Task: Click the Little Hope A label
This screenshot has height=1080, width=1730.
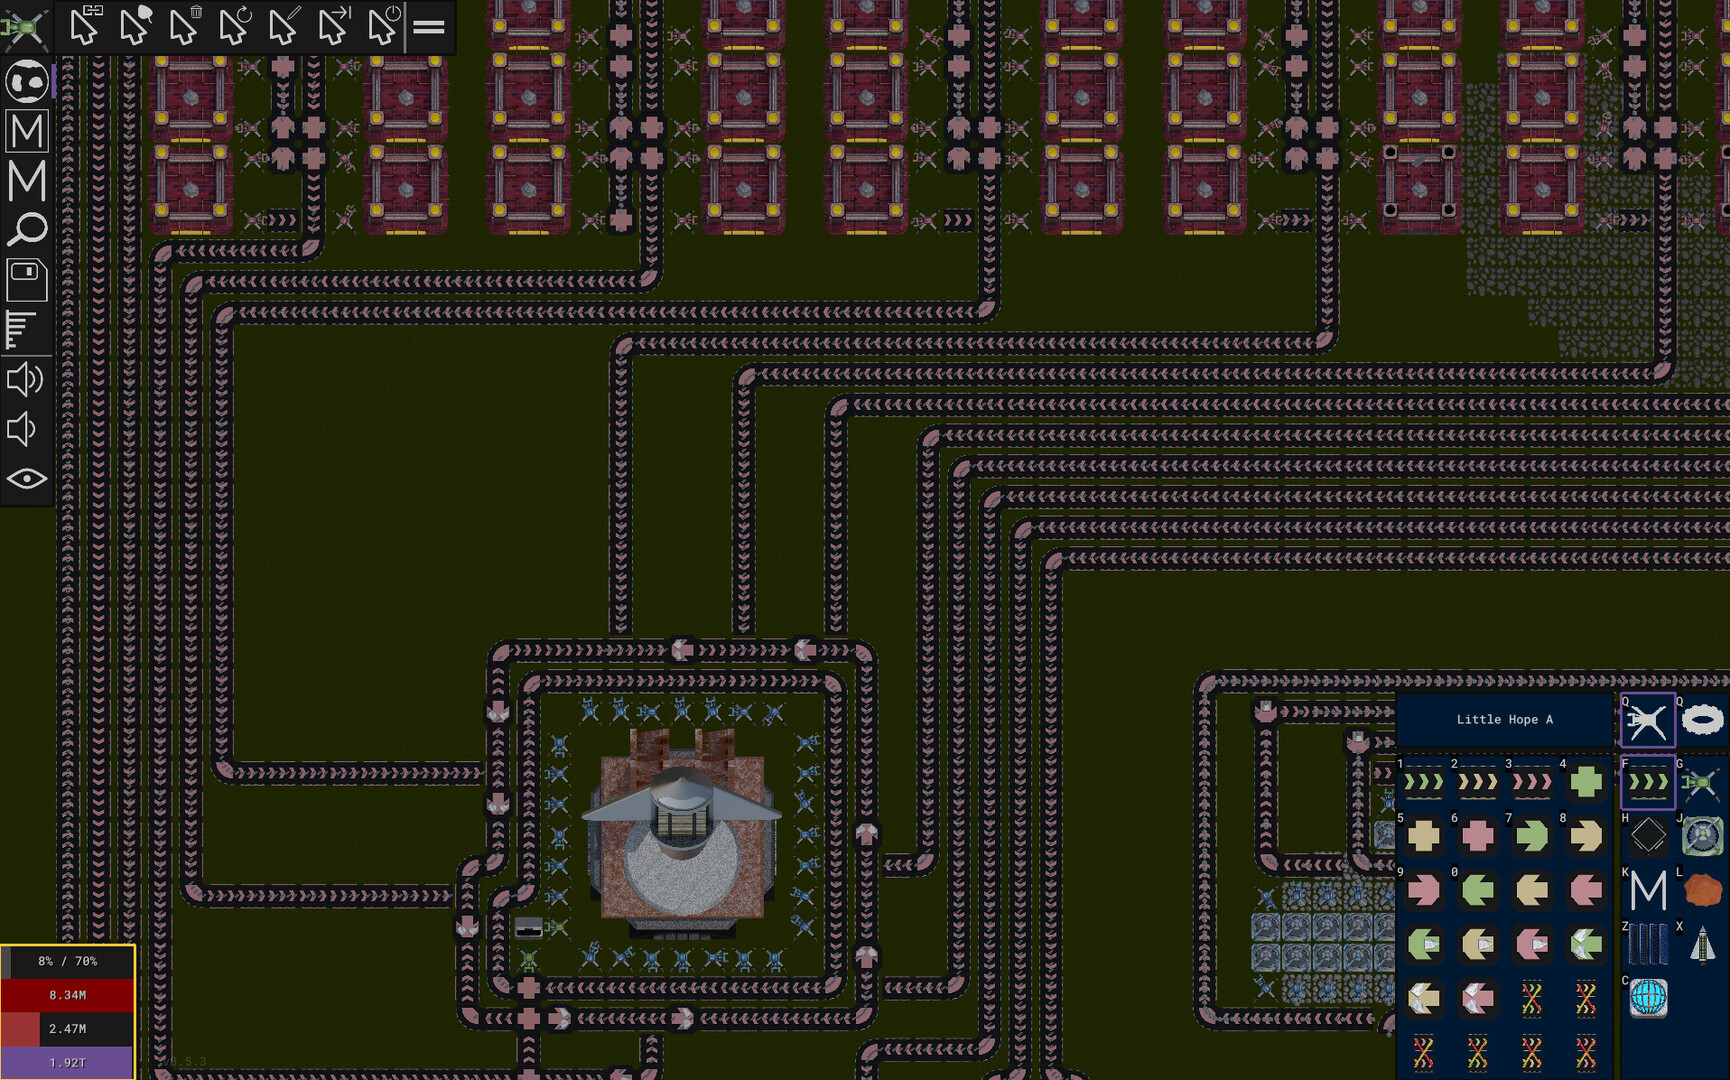Action: coord(1504,719)
